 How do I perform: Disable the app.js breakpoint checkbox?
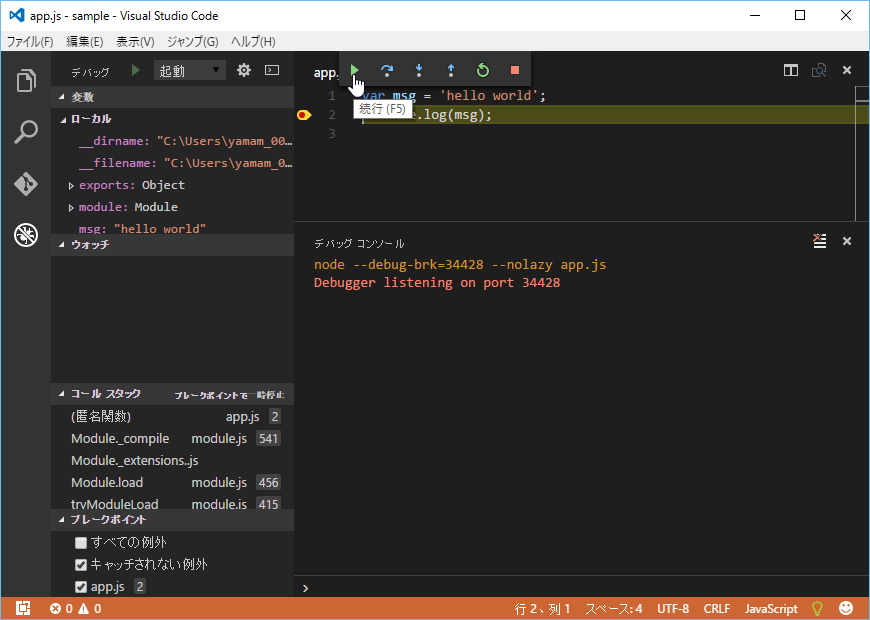pos(81,587)
